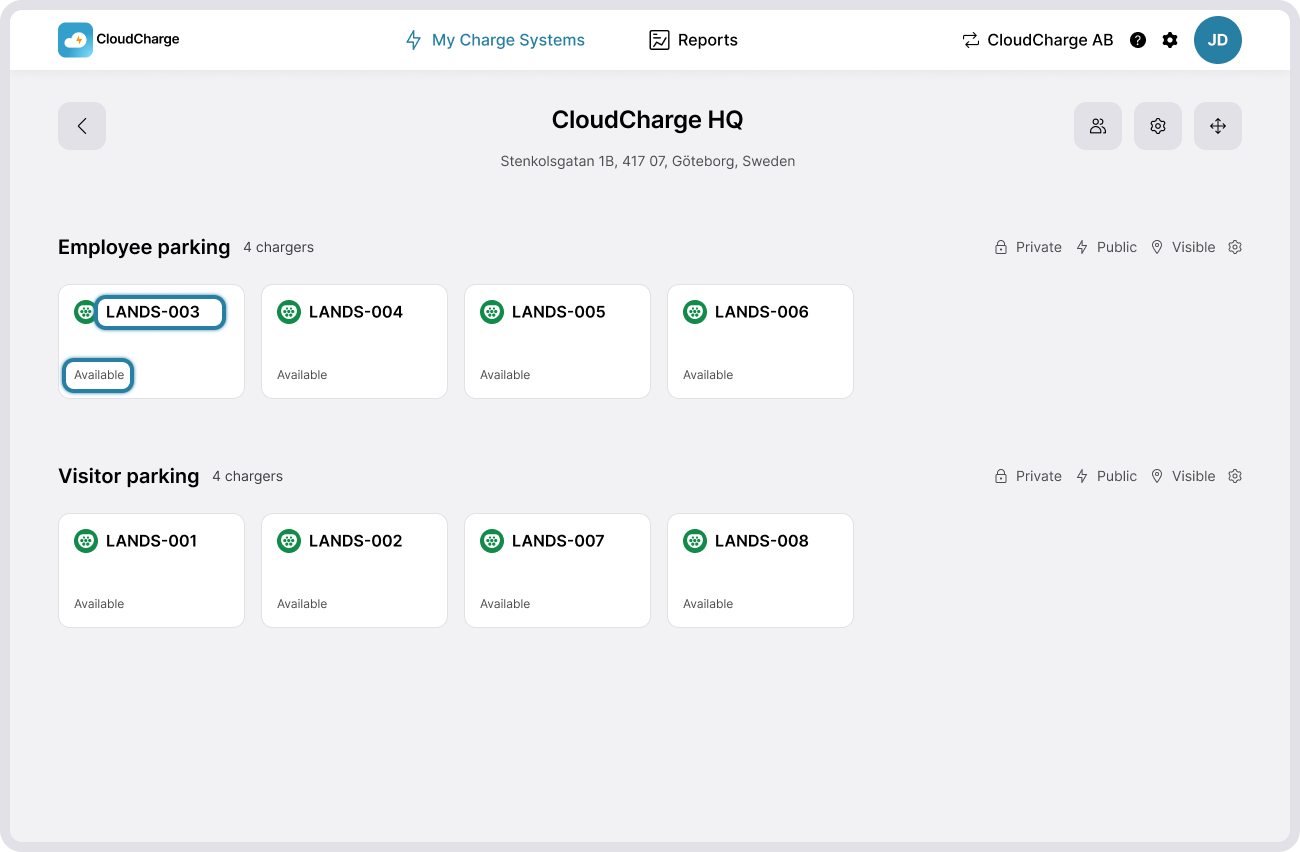Screen dimensions: 1300x852
Task: Click the help question mark icon
Action: tap(1137, 40)
